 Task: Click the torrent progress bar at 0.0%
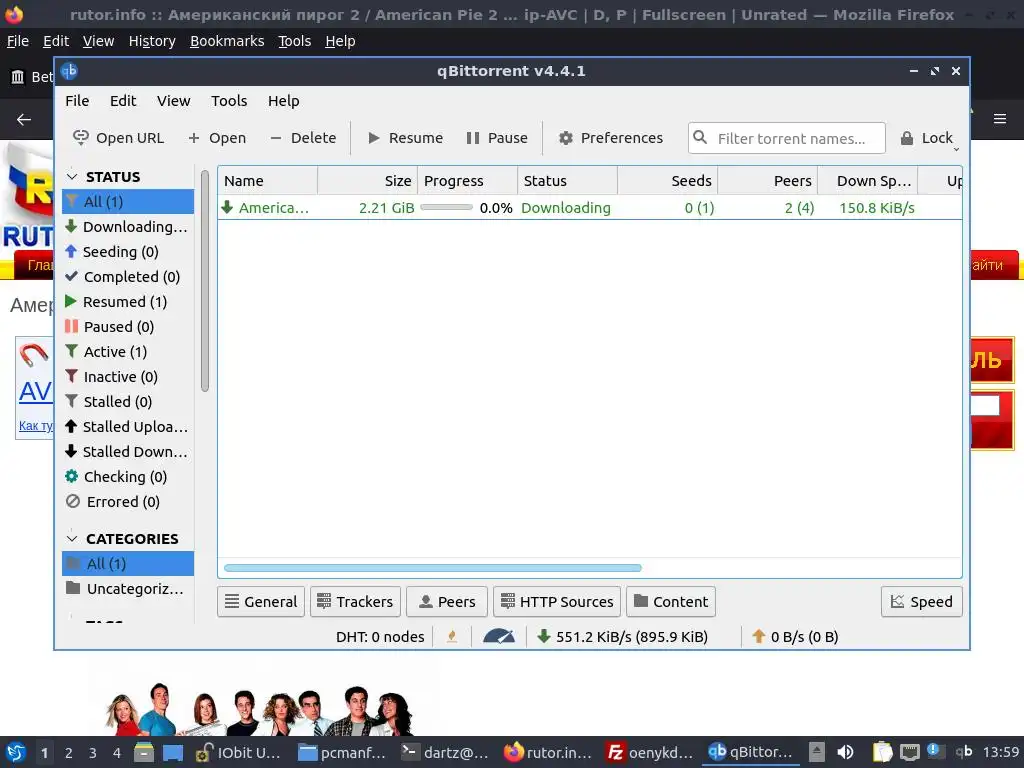tap(446, 207)
